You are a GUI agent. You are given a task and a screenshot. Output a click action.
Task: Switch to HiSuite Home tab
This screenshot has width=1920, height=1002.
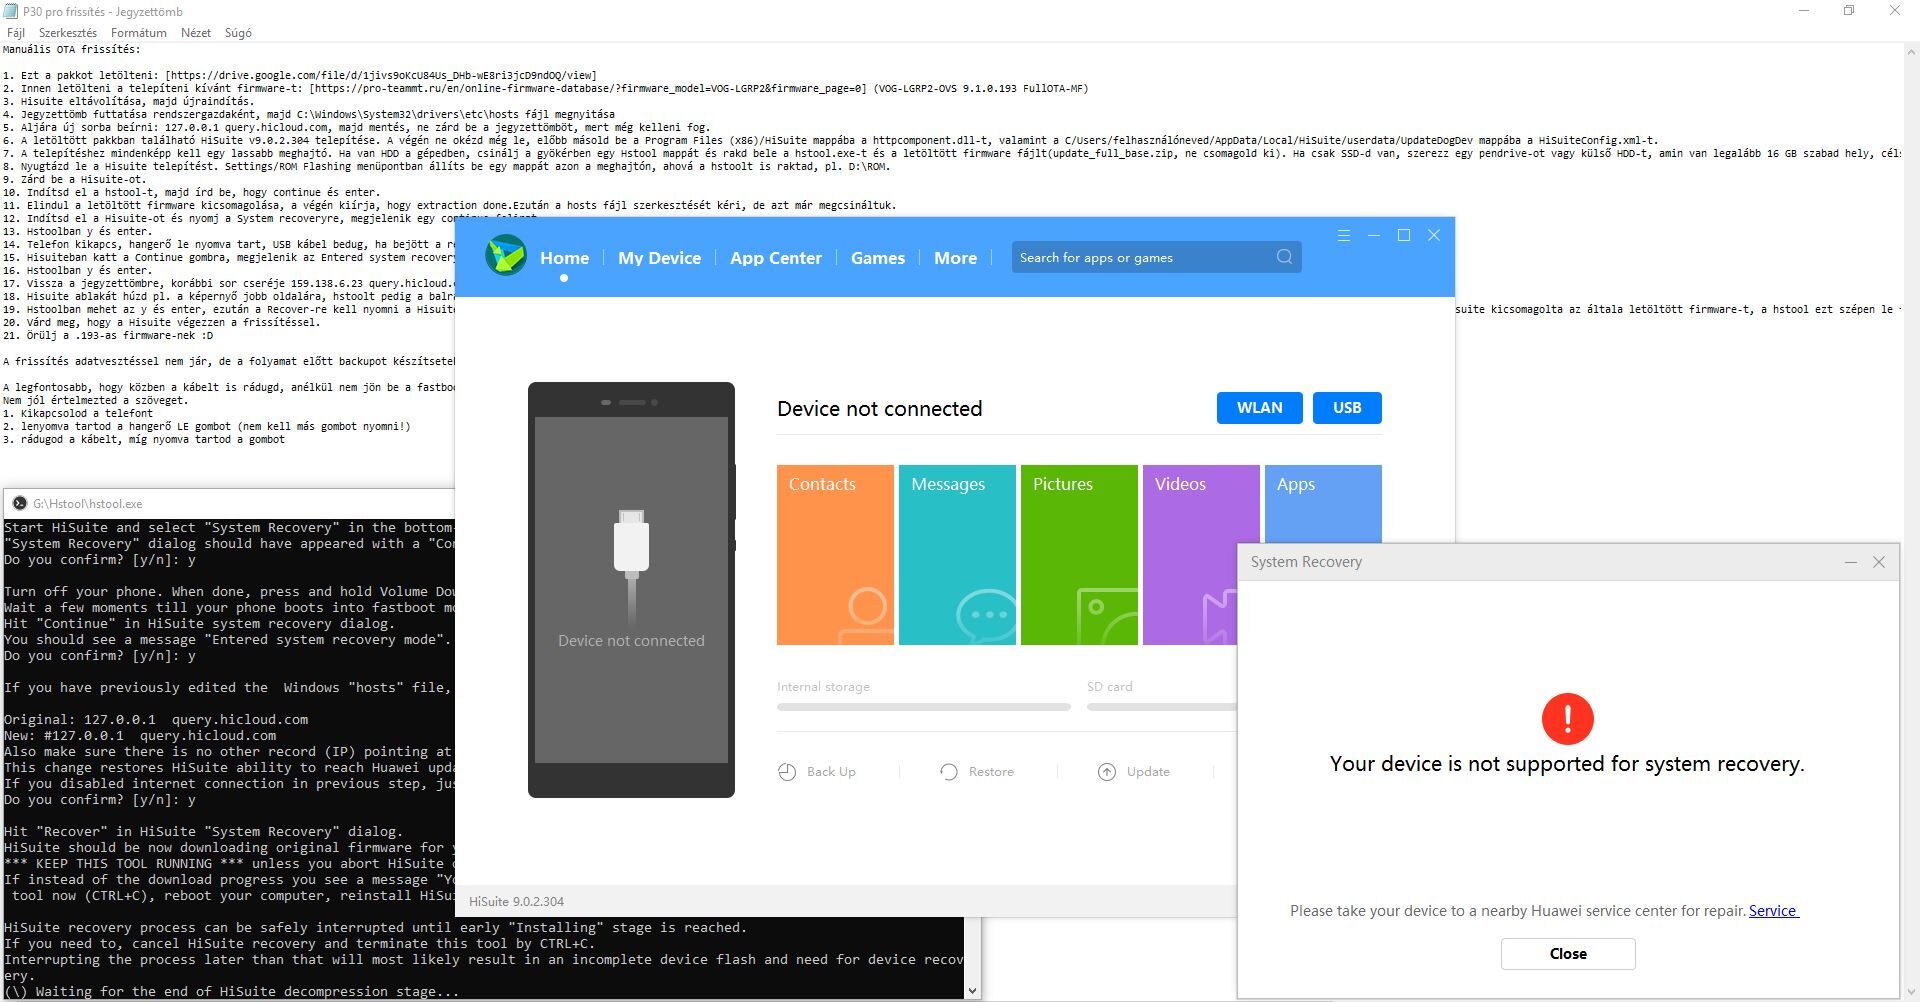(x=564, y=258)
